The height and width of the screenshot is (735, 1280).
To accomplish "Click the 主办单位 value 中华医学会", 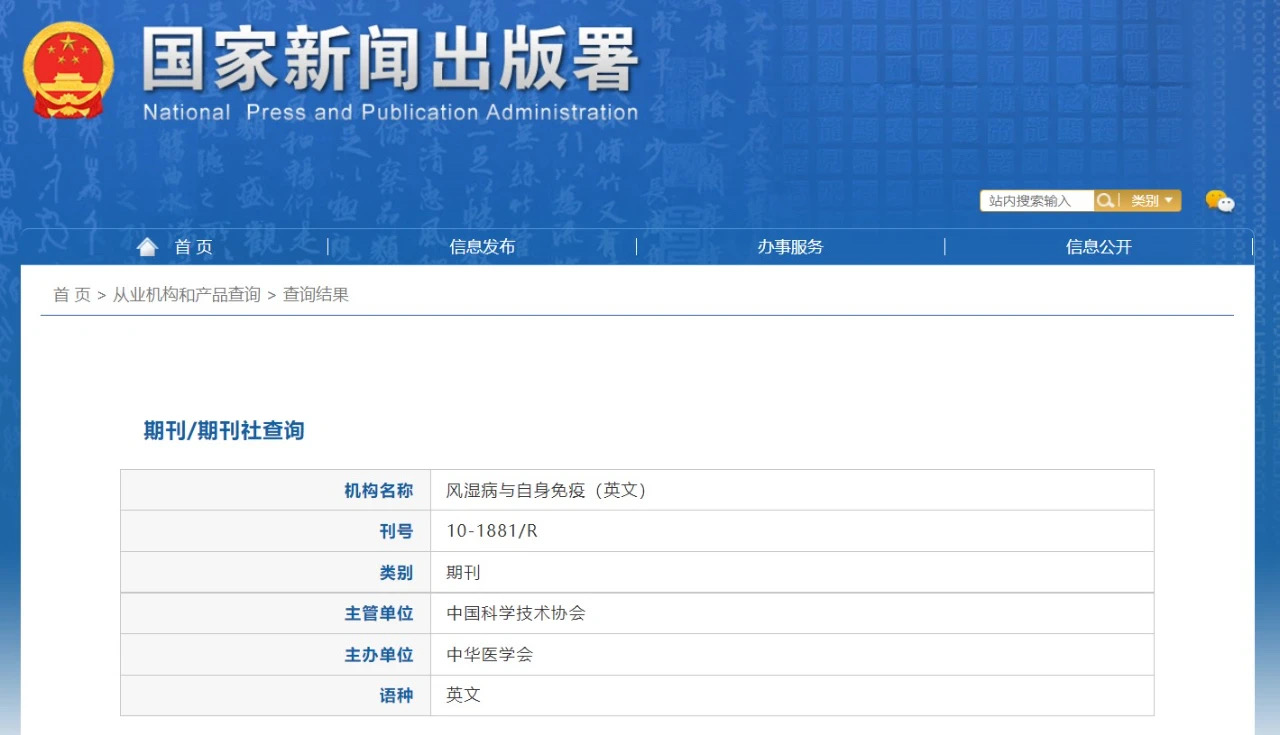I will pos(490,654).
